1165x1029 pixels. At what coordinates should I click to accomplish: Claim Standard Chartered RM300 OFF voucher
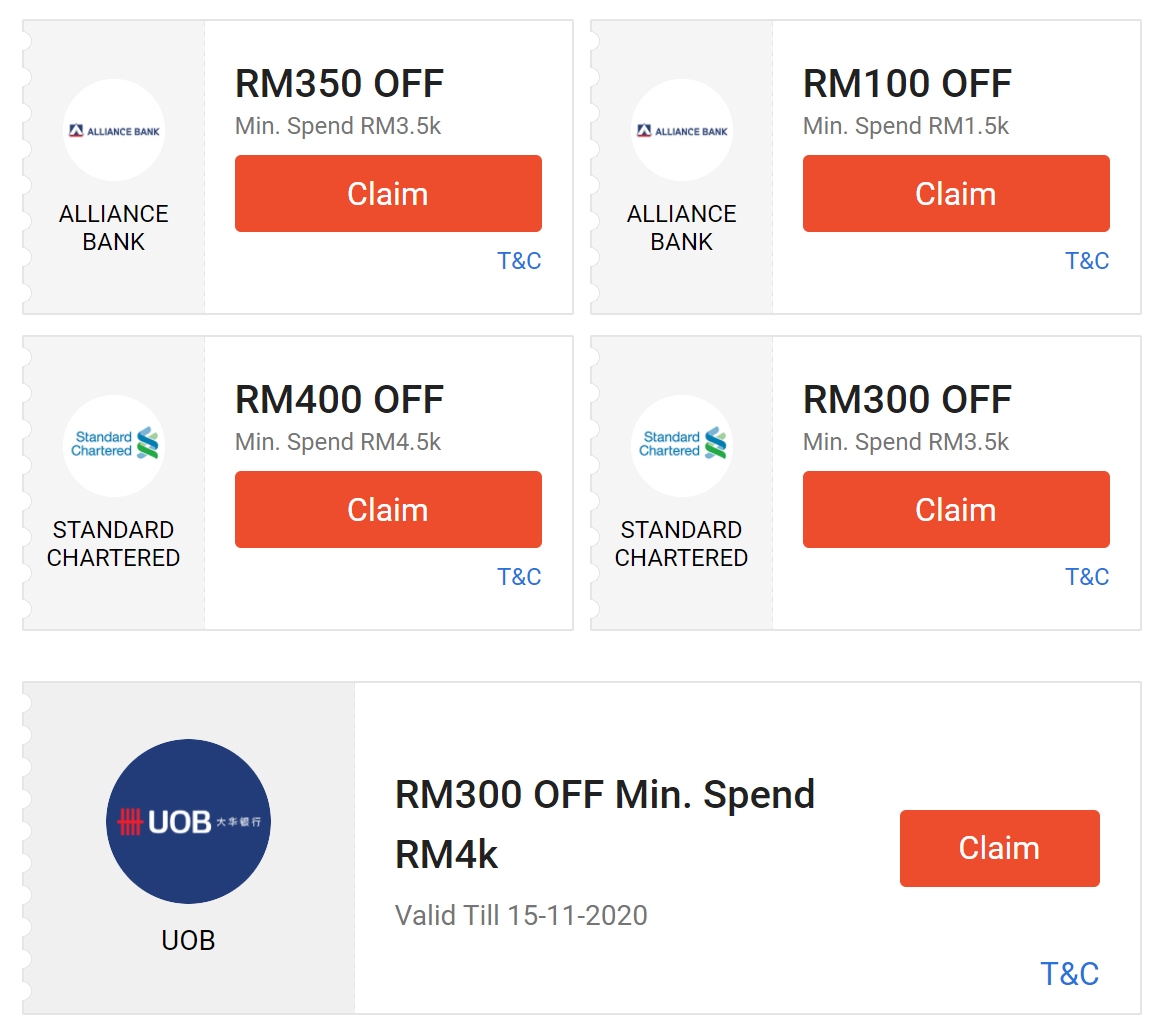pos(956,510)
